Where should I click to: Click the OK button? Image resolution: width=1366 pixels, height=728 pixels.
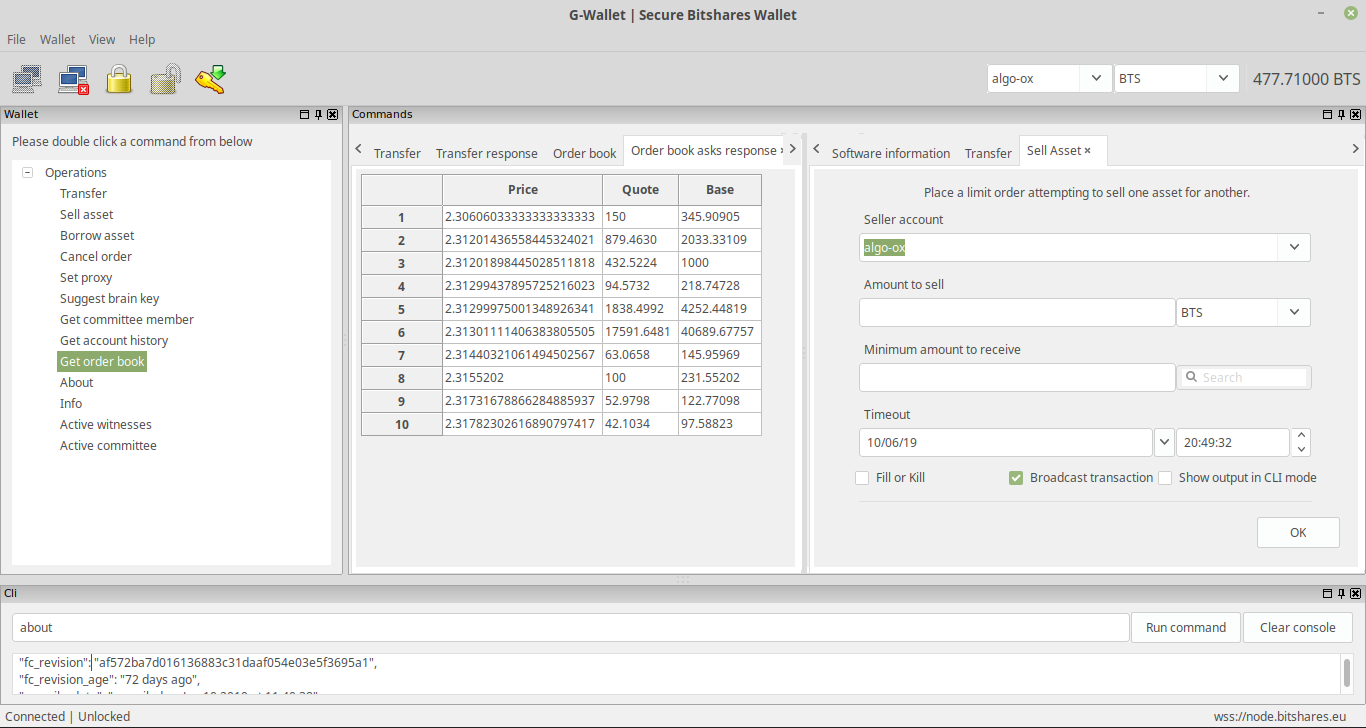[1298, 532]
